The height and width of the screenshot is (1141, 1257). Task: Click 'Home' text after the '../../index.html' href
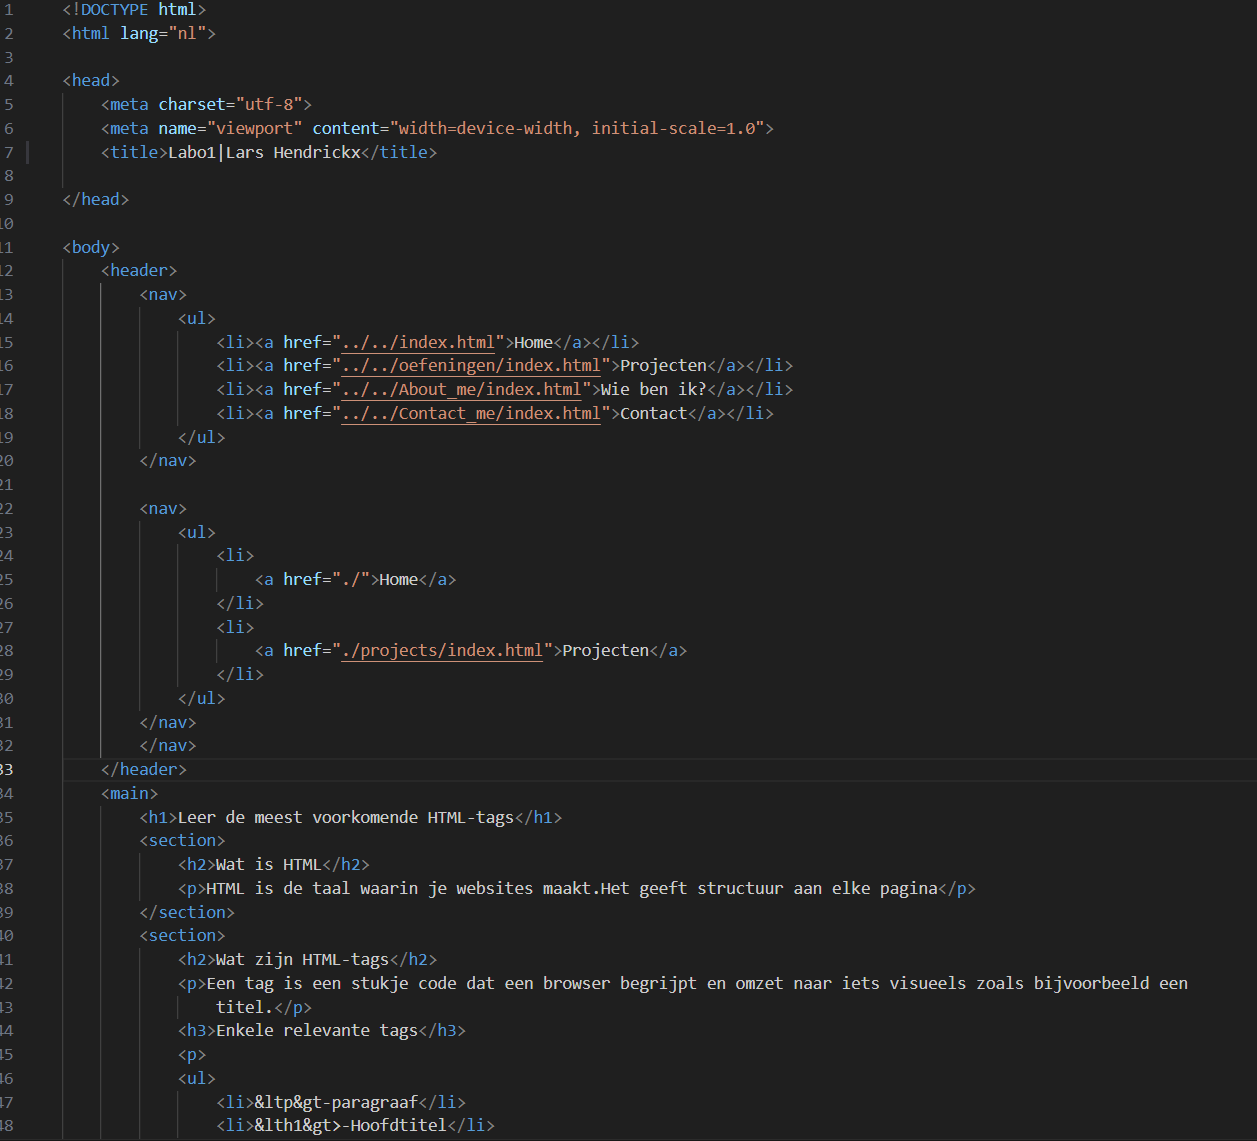click(533, 342)
